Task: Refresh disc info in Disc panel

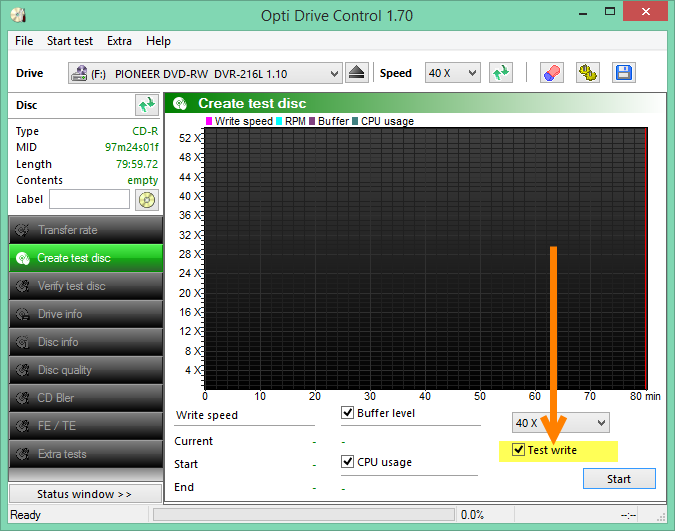Action: (x=146, y=105)
